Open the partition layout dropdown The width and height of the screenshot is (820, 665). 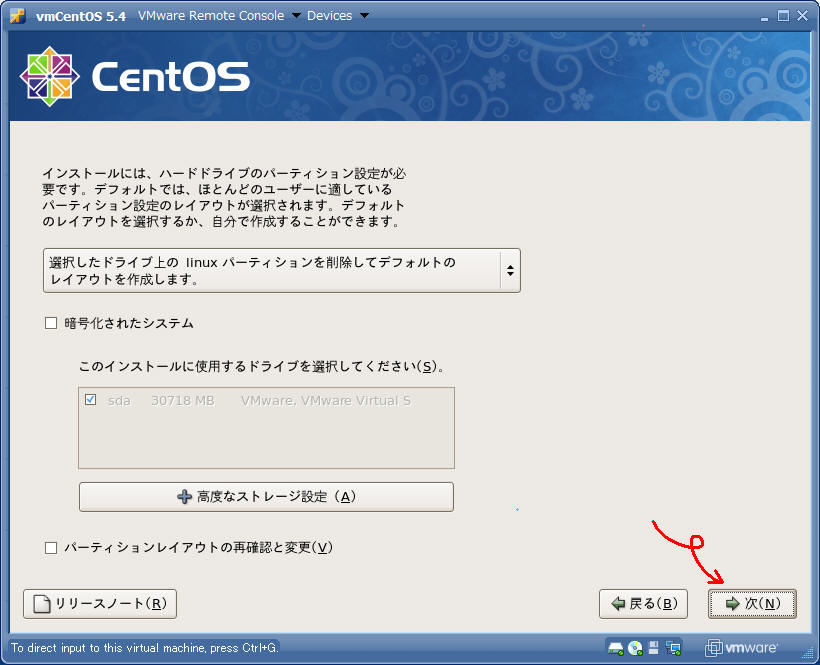(282, 270)
